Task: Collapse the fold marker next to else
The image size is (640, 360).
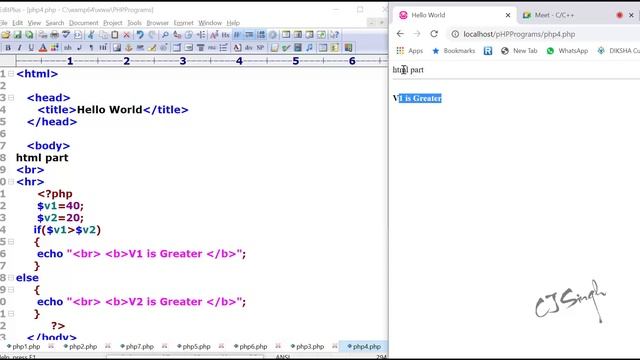Action: [x=11, y=278]
